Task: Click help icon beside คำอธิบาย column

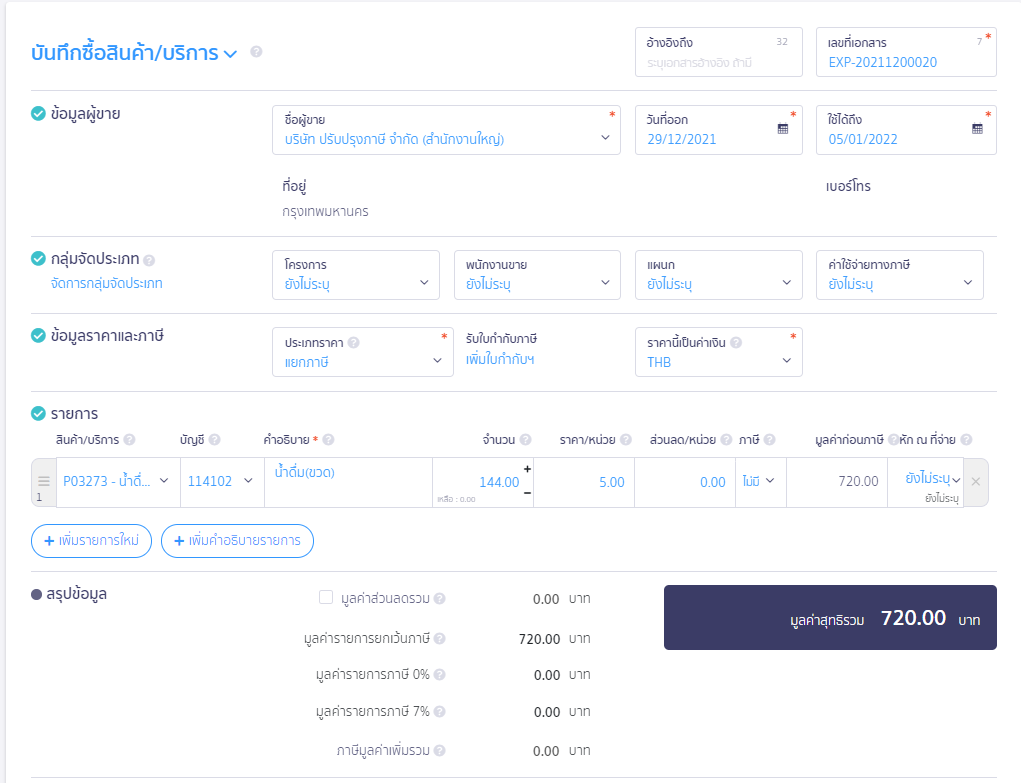Action: [328, 440]
